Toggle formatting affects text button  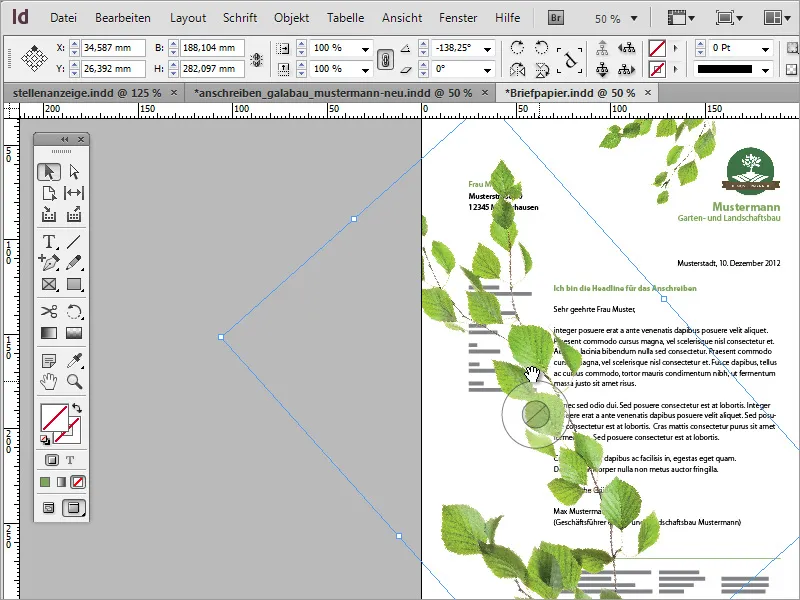pyautogui.click(x=70, y=460)
